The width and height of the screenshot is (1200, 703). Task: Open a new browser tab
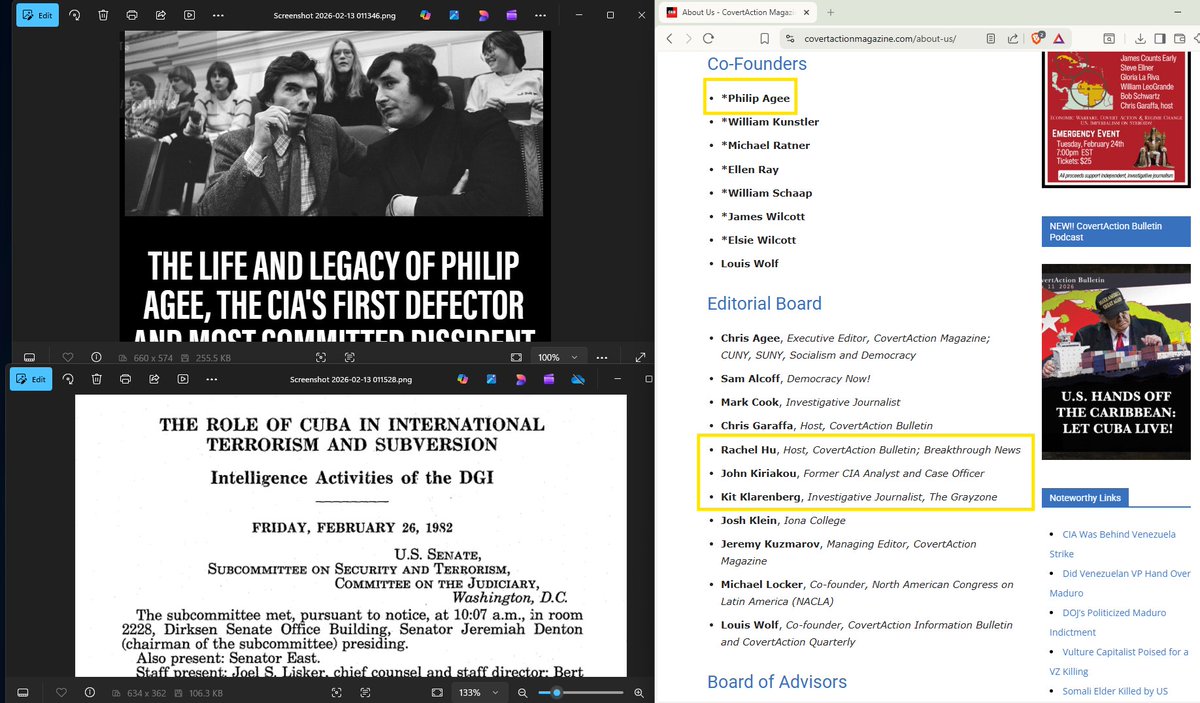coord(831,12)
